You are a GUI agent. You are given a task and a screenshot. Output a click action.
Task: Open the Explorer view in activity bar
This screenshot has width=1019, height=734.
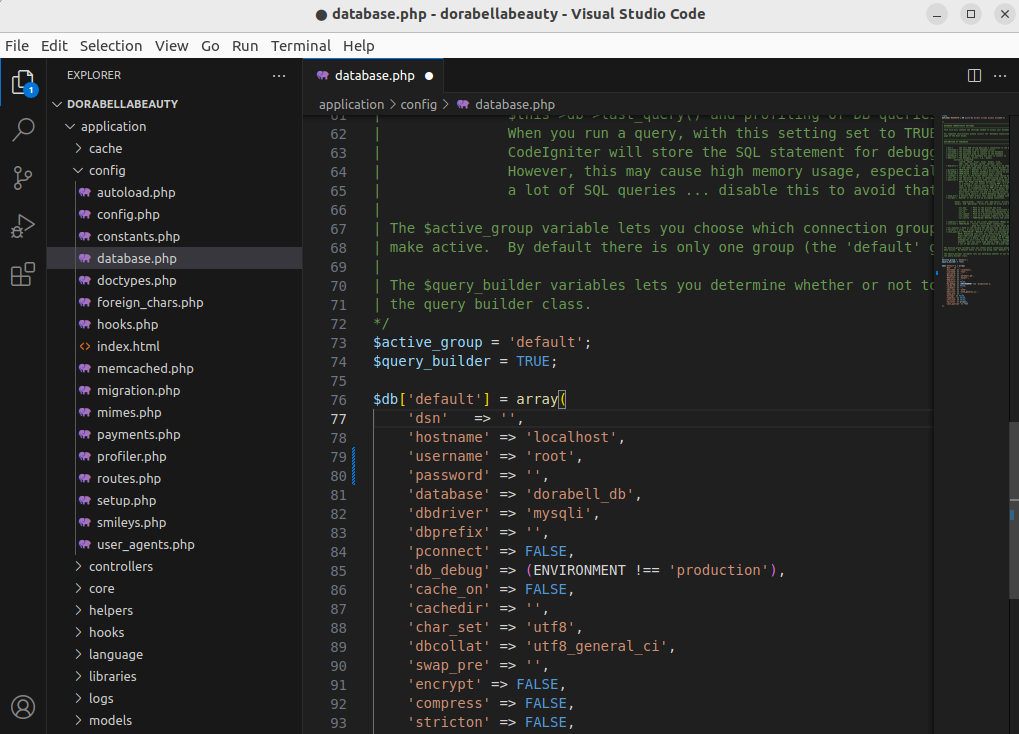click(x=23, y=82)
